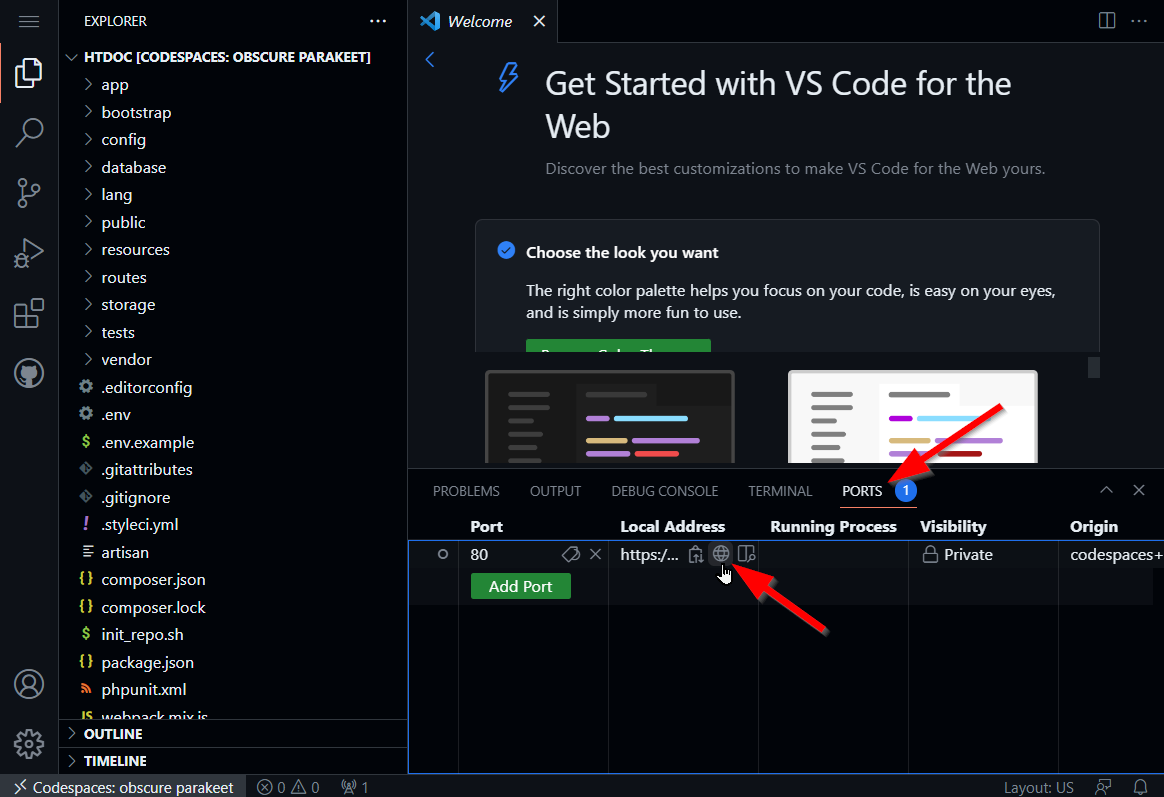This screenshot has height=797, width=1164.
Task: Open feedback icon in status bar
Action: coord(1104,787)
